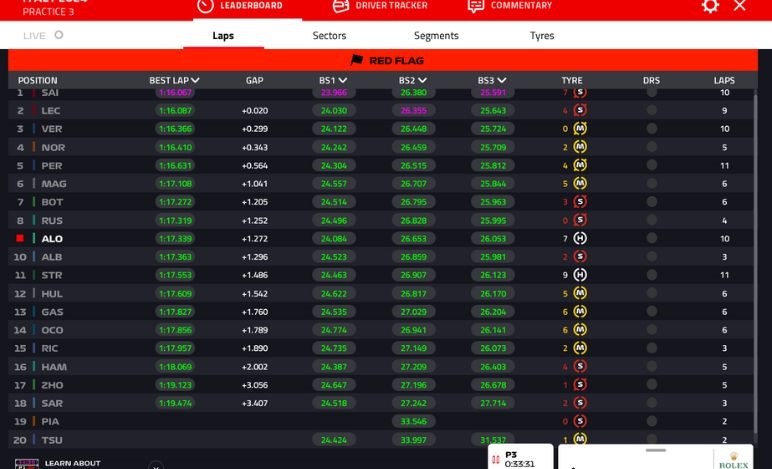Screen dimensions: 772x469
Task: Open settings via the gear icon
Action: [x=710, y=6]
